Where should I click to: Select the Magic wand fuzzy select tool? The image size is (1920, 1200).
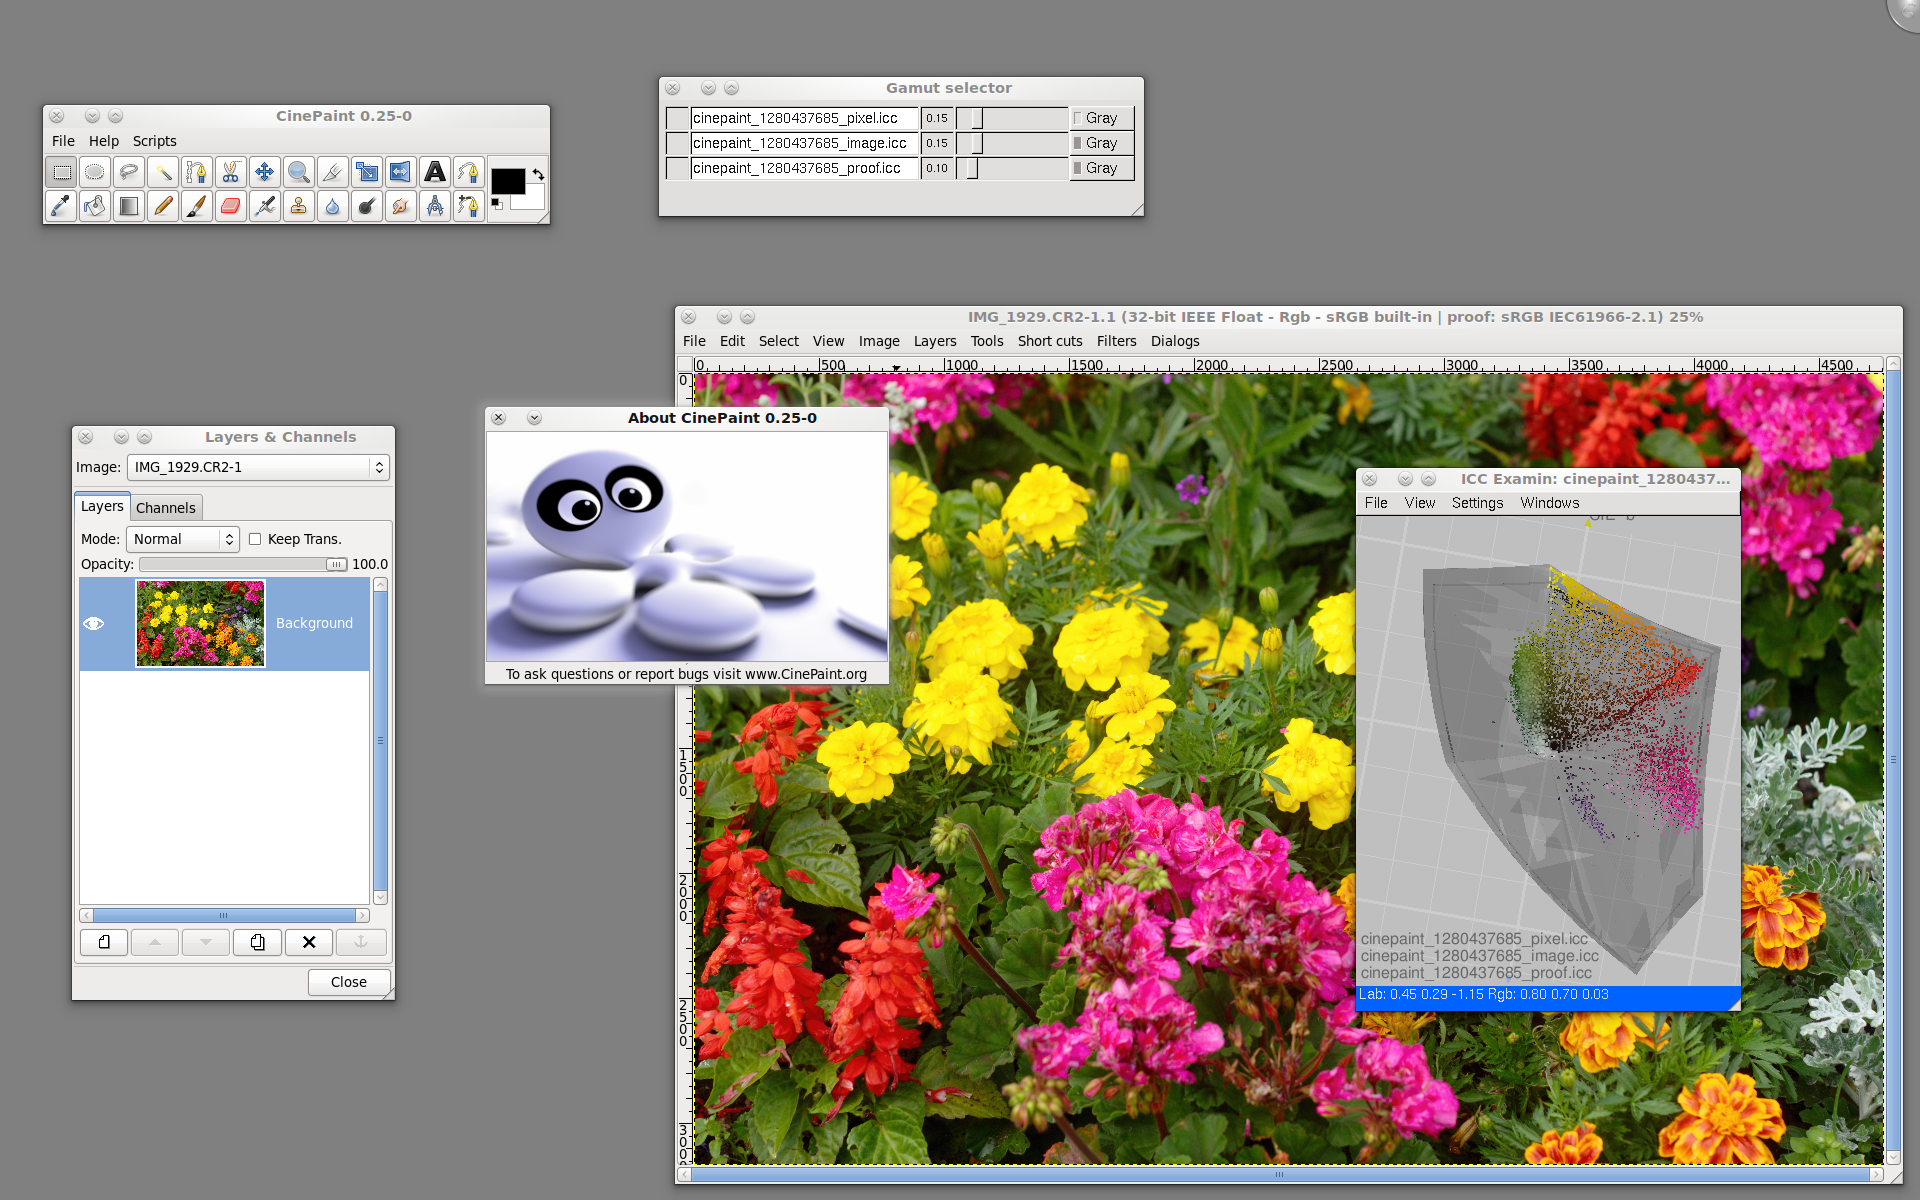tap(163, 172)
